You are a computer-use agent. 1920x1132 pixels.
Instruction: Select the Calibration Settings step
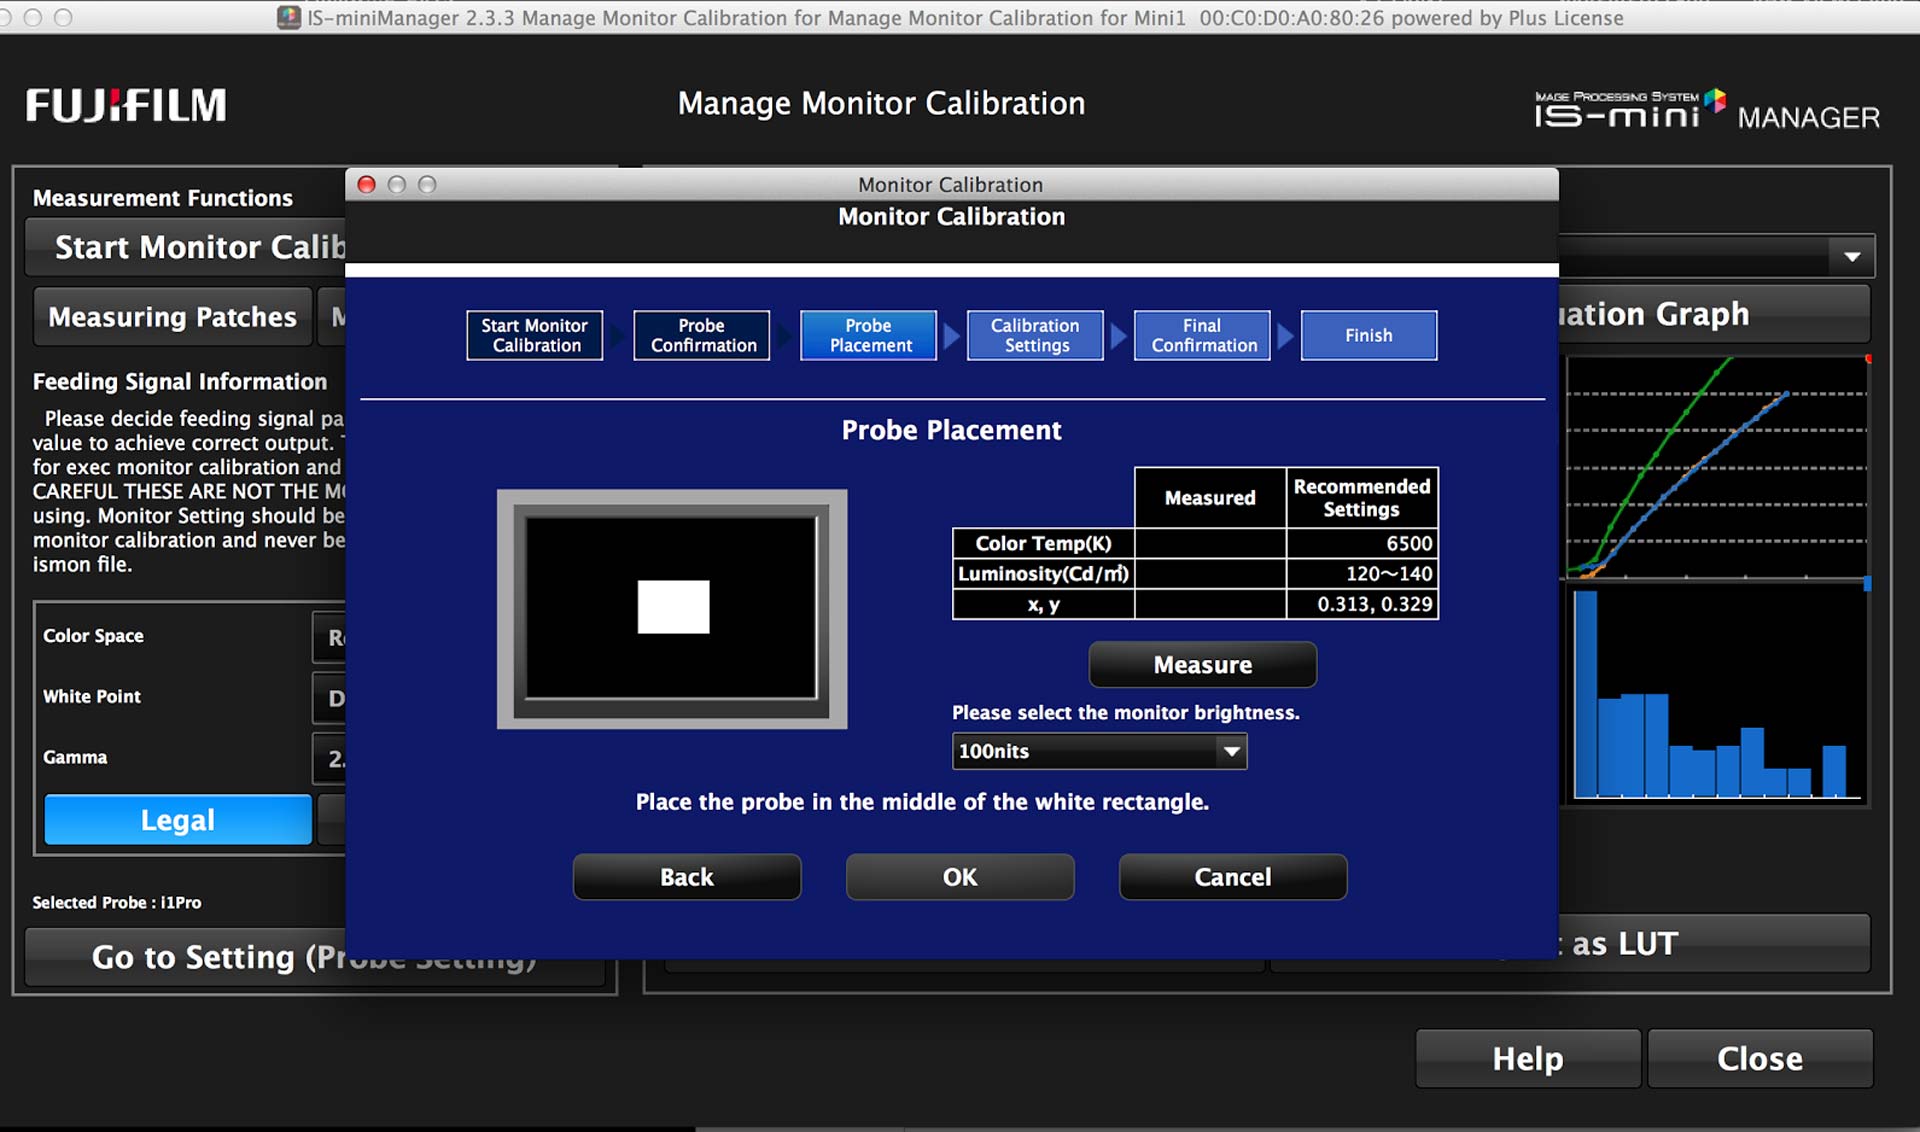[x=1035, y=335]
